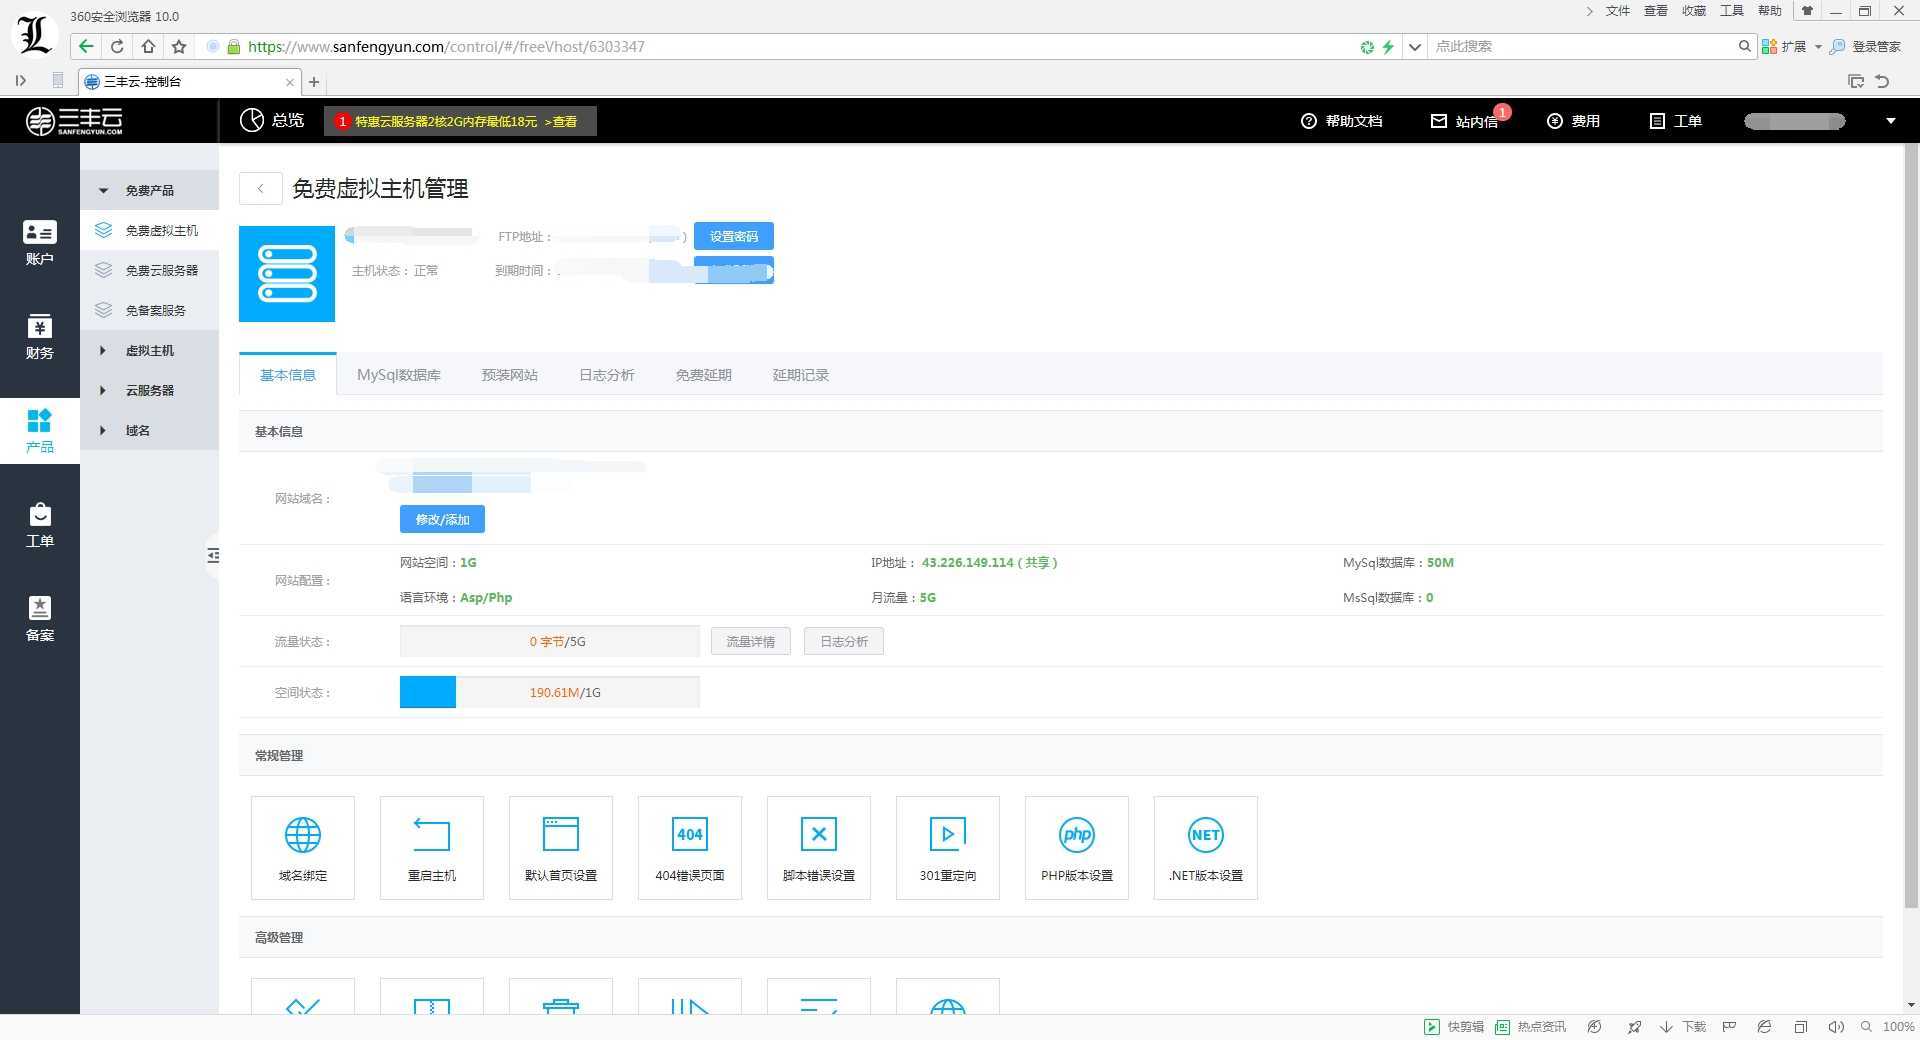1920x1040 pixels.
Task: Click the promo banner 特惠云服务器 查看
Action: (460, 121)
